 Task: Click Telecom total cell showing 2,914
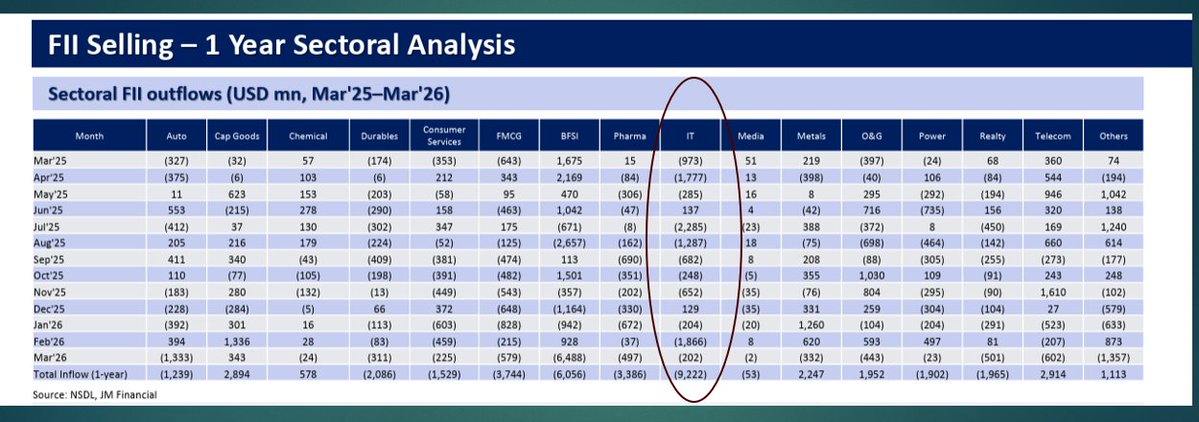click(1053, 374)
